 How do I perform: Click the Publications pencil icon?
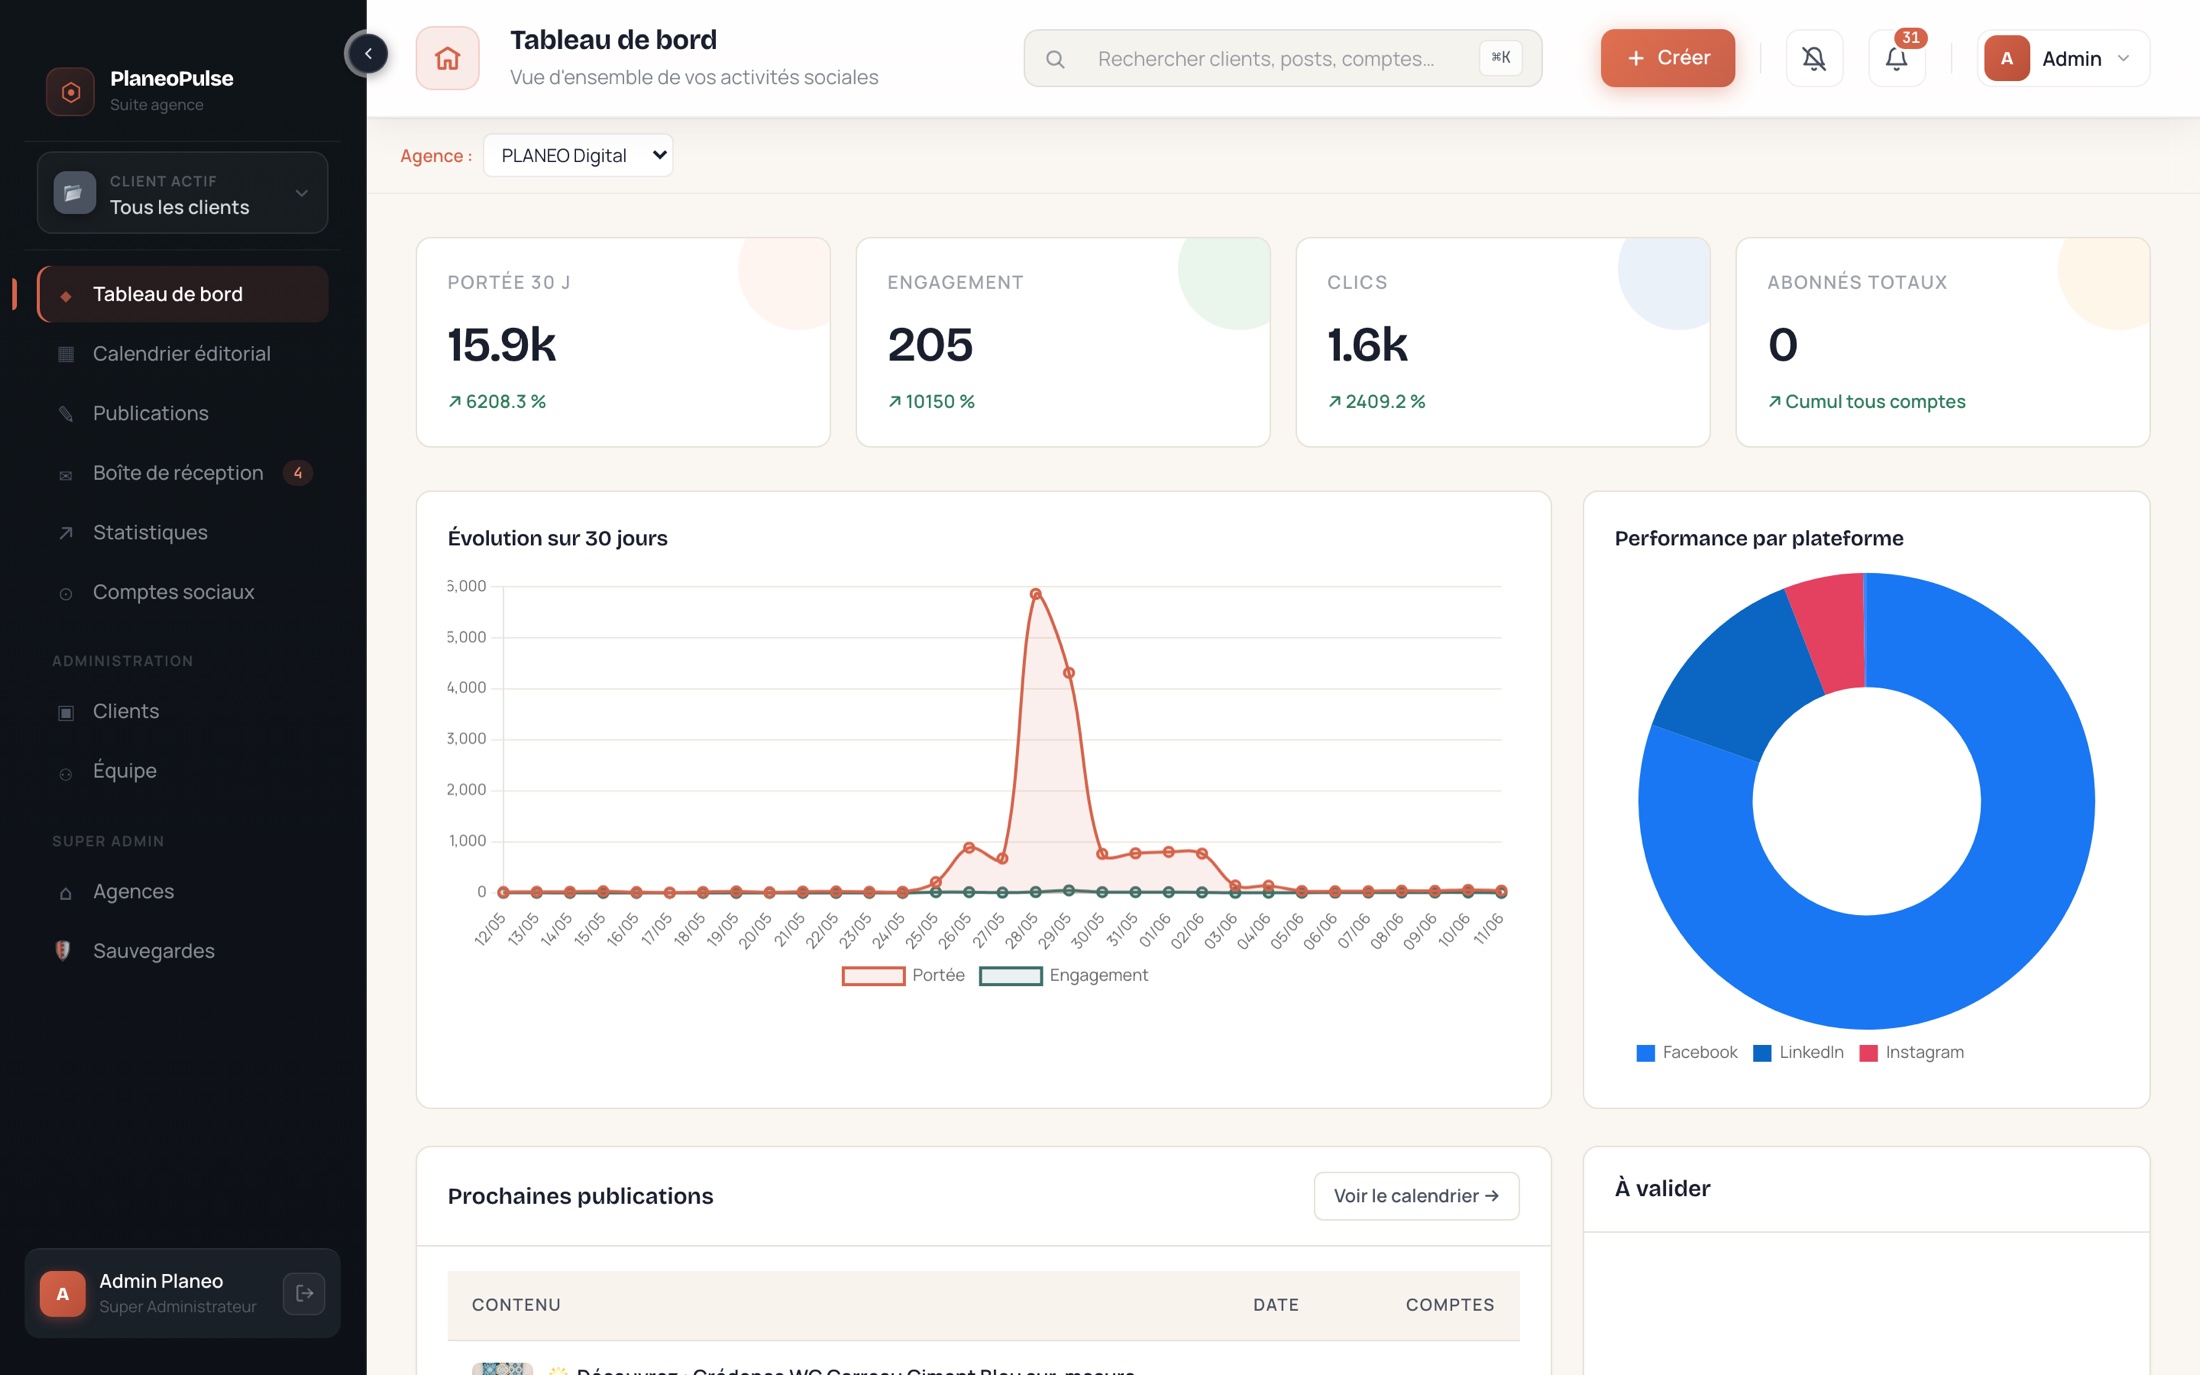coord(66,413)
